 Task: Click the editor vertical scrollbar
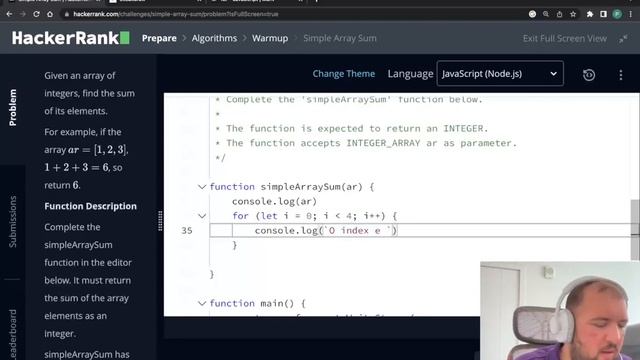pyautogui.click(x=635, y=230)
